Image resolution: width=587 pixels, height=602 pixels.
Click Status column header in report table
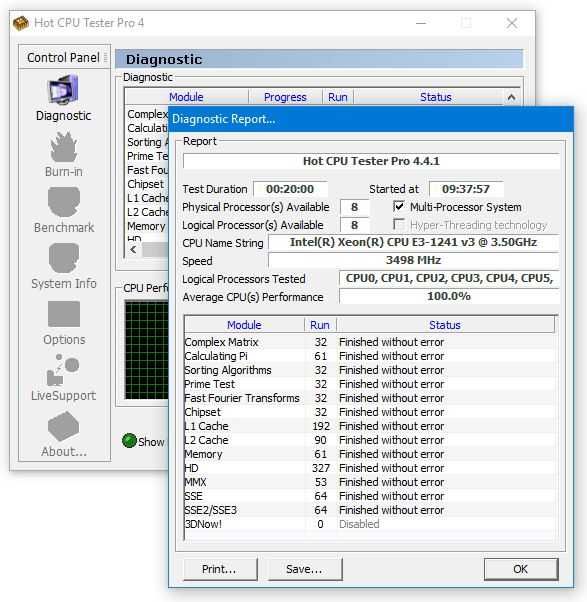point(445,325)
